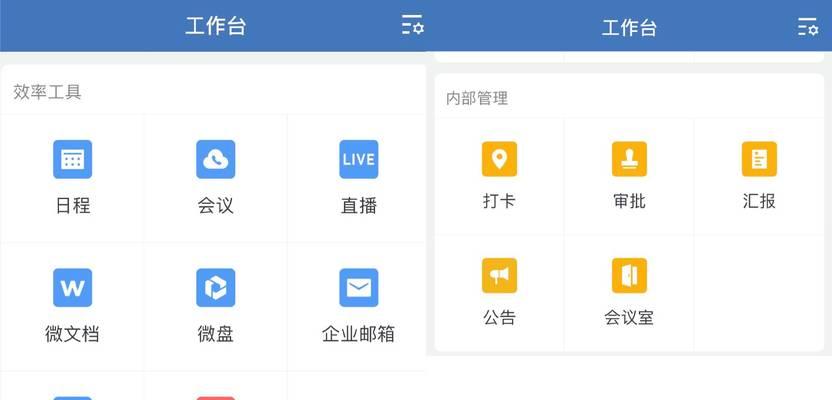Click the 内部管理 section heading
The width and height of the screenshot is (832, 400).
pyautogui.click(x=477, y=98)
